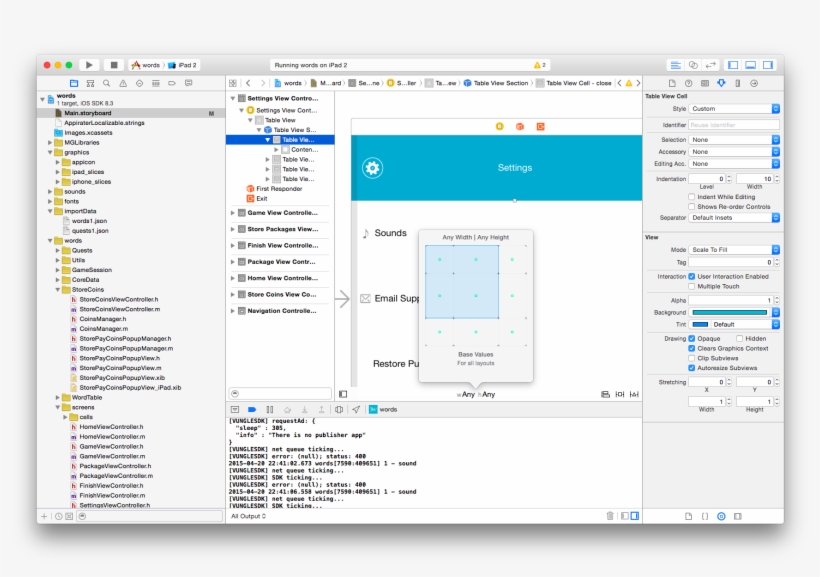This screenshot has height=577, width=820.
Task: Open the Find navigator search icon
Action: pyautogui.click(x=106, y=84)
